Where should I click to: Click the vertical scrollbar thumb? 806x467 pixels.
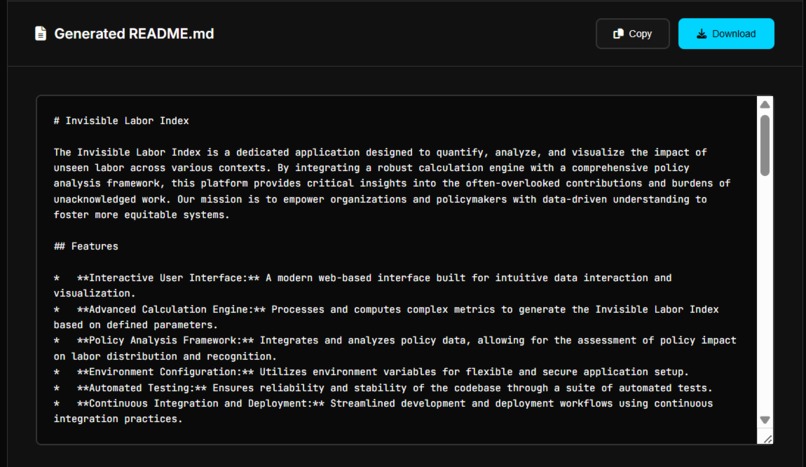(x=765, y=145)
